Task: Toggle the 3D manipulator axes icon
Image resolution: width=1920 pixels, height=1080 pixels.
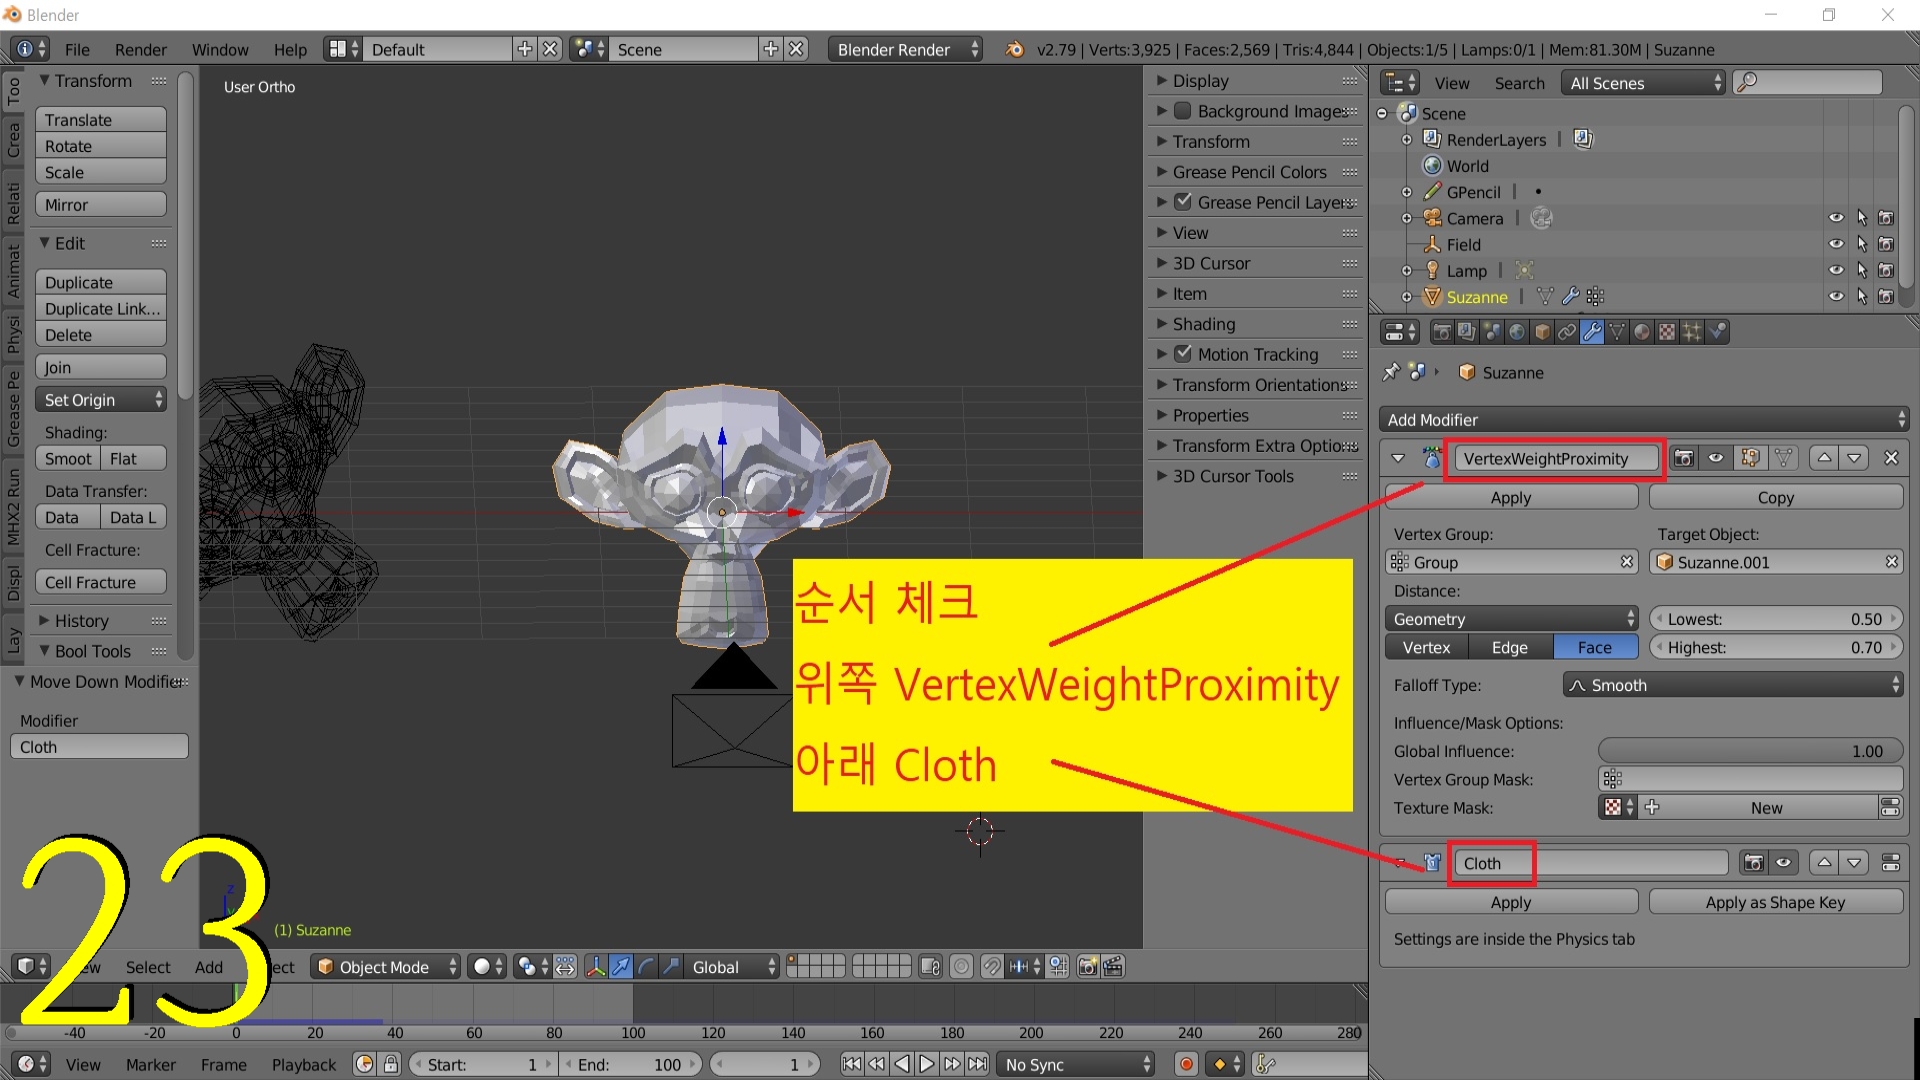Action: [596, 967]
